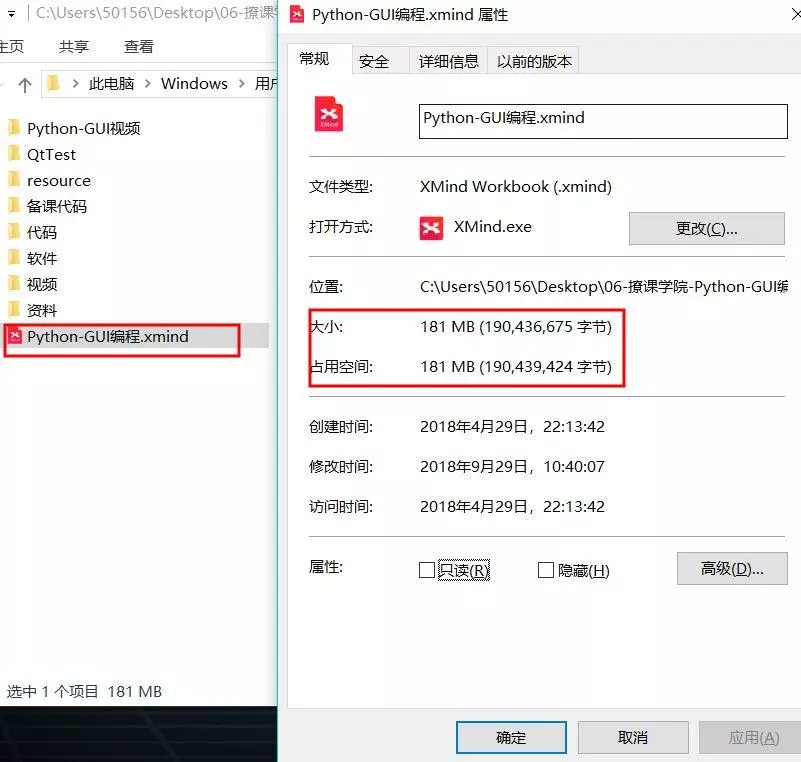Viewport: 801px width, 762px height.
Task: Select the 视频 folder name
Action: tap(42, 284)
